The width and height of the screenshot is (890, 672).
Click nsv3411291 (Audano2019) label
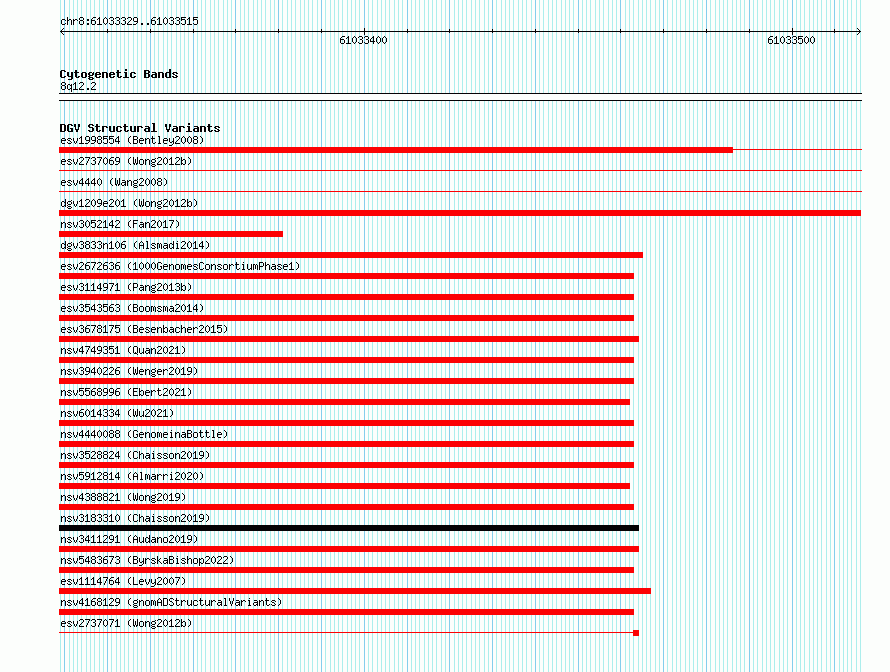click(x=129, y=539)
